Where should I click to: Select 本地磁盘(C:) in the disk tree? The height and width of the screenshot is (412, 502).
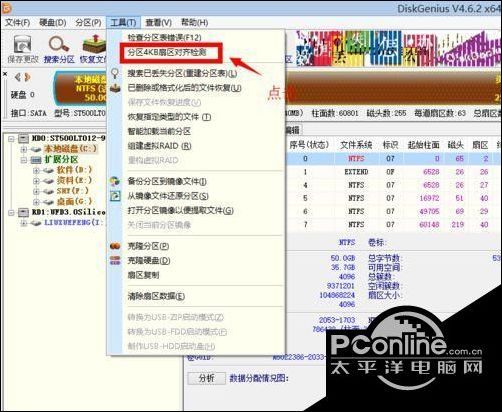(x=70, y=149)
